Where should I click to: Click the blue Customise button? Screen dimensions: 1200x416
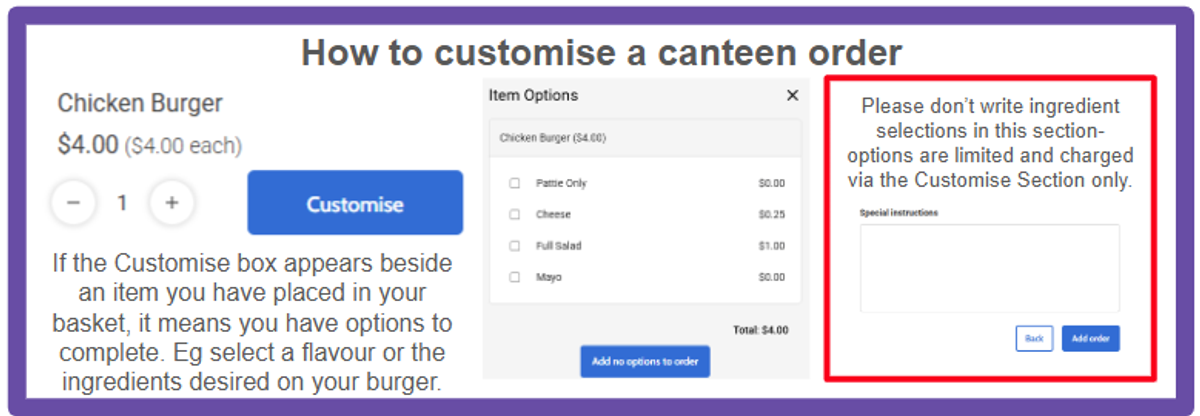(355, 203)
